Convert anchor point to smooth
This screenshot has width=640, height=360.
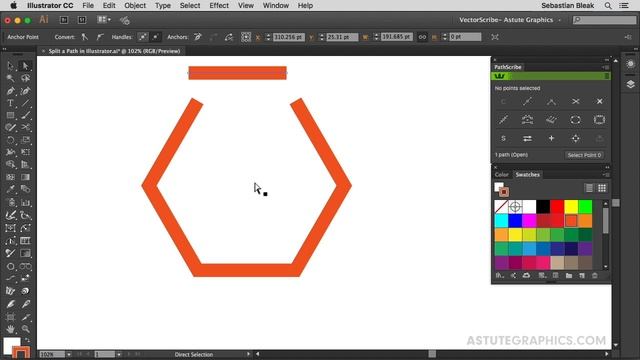pos(100,37)
